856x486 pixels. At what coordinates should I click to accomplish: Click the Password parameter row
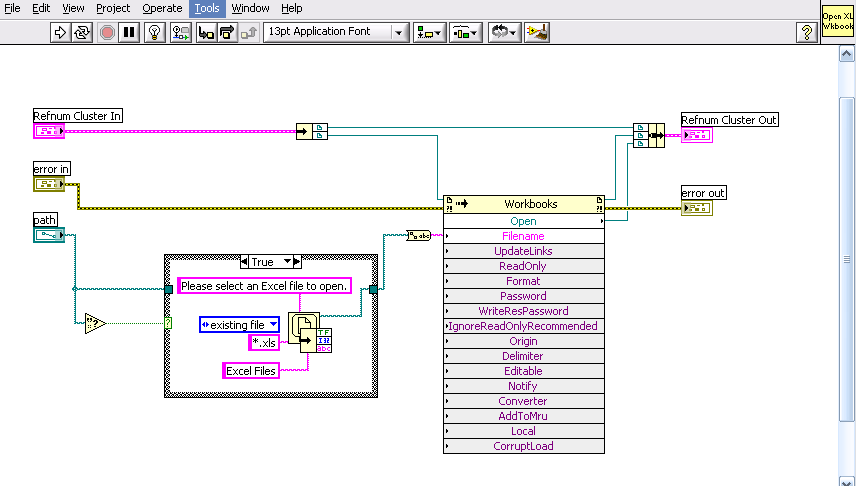pyautogui.click(x=524, y=296)
